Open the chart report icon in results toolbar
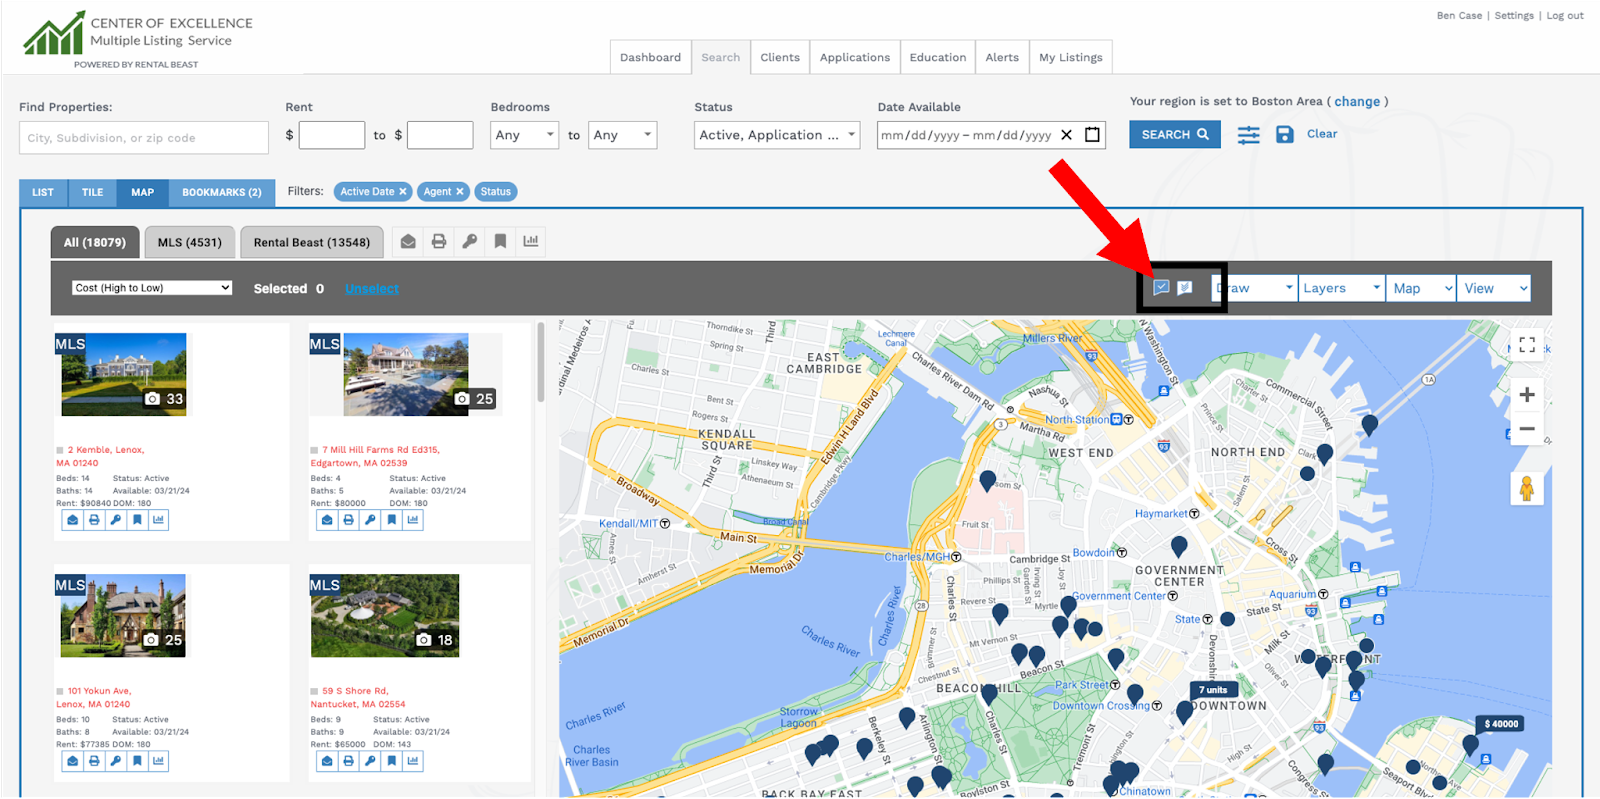Viewport: 1600px width, 799px height. (x=531, y=241)
